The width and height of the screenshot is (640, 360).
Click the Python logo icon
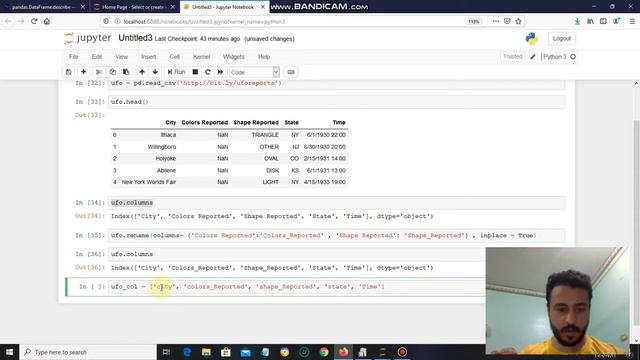(x=531, y=38)
